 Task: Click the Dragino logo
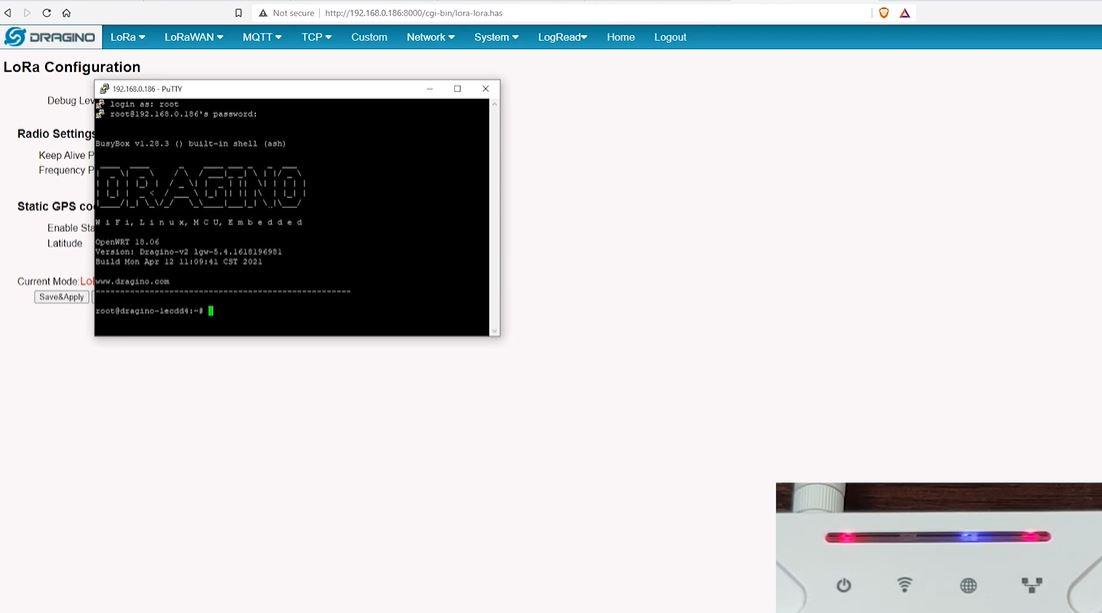[x=50, y=37]
